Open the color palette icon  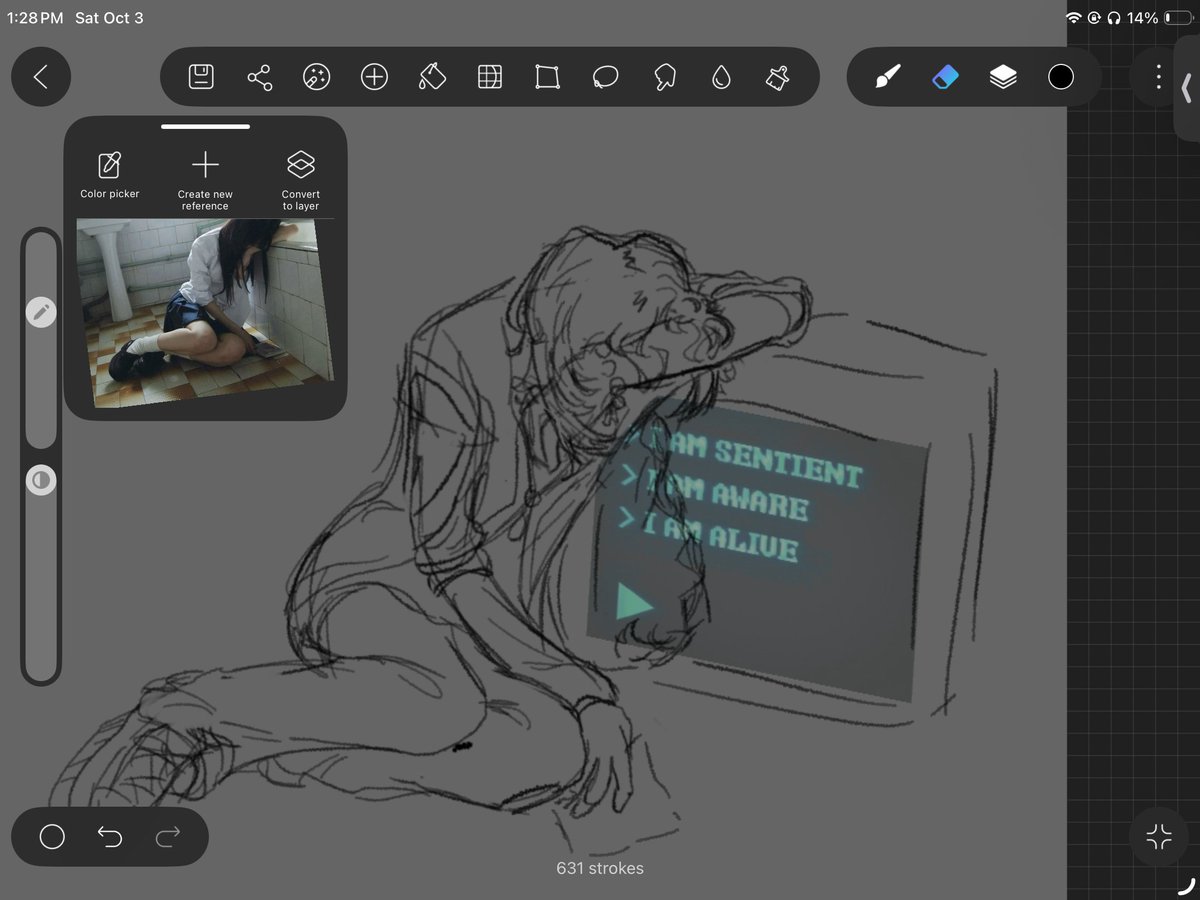(316, 77)
